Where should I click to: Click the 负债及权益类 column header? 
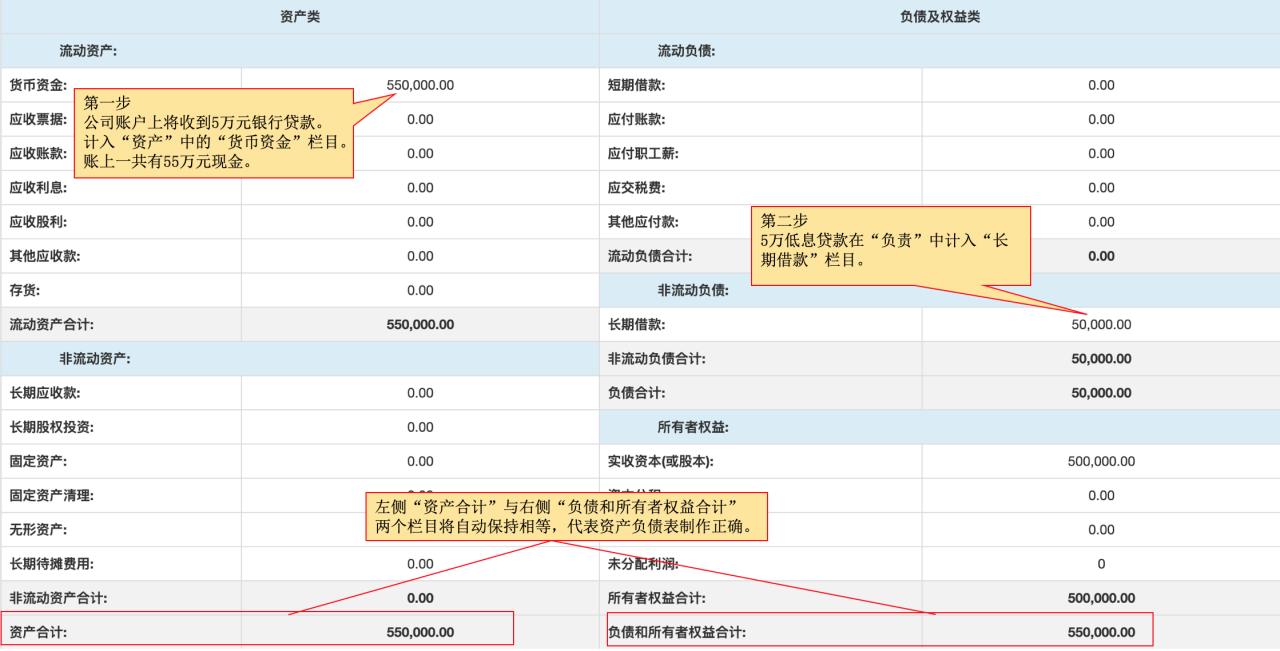click(x=939, y=17)
